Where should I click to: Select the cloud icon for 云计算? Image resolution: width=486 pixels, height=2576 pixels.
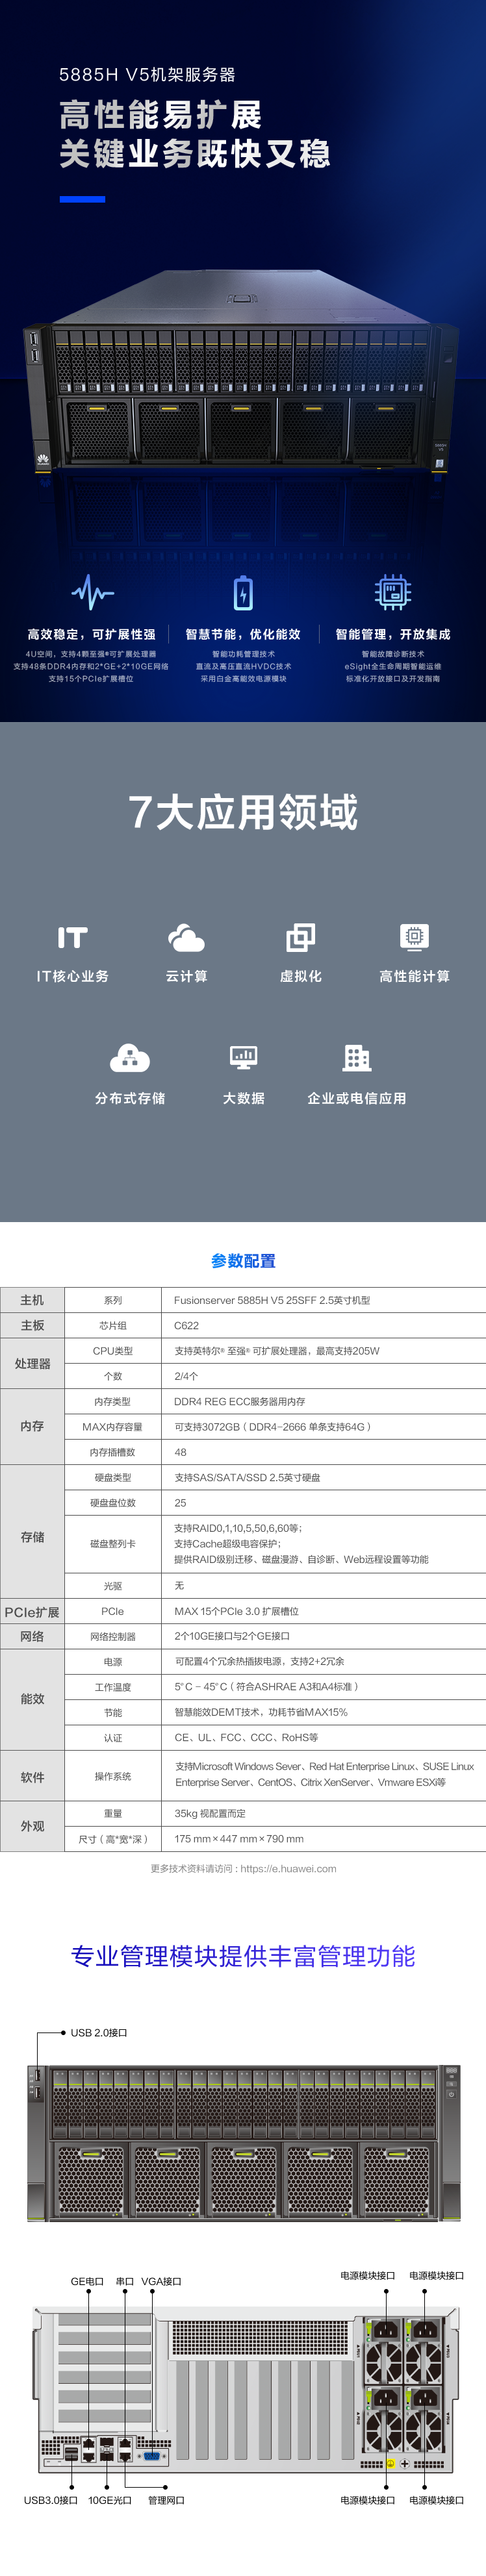coord(186,937)
